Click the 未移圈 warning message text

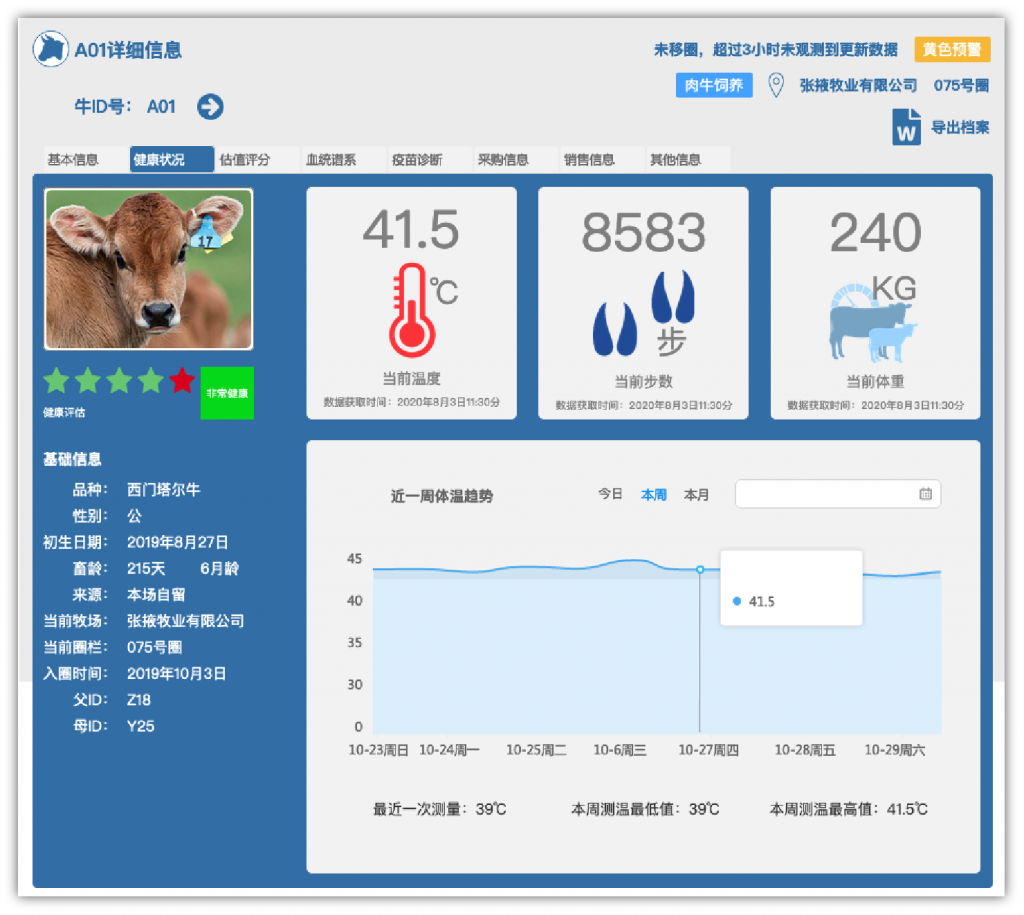775,50
